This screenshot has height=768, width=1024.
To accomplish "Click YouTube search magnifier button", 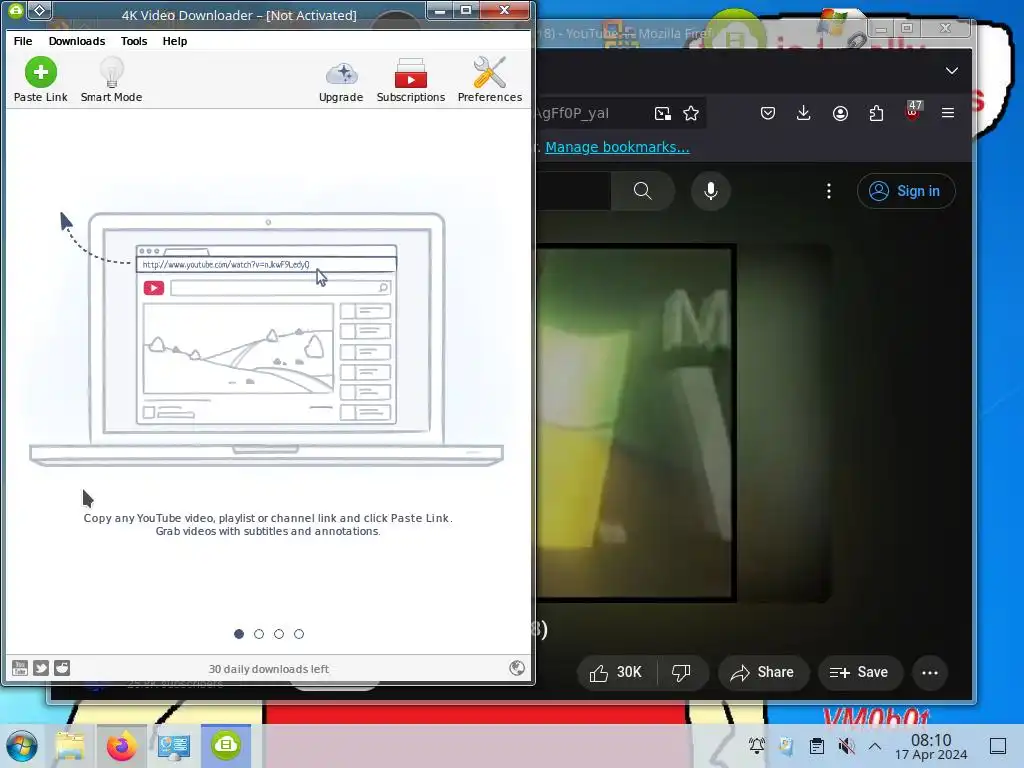I will 643,191.
